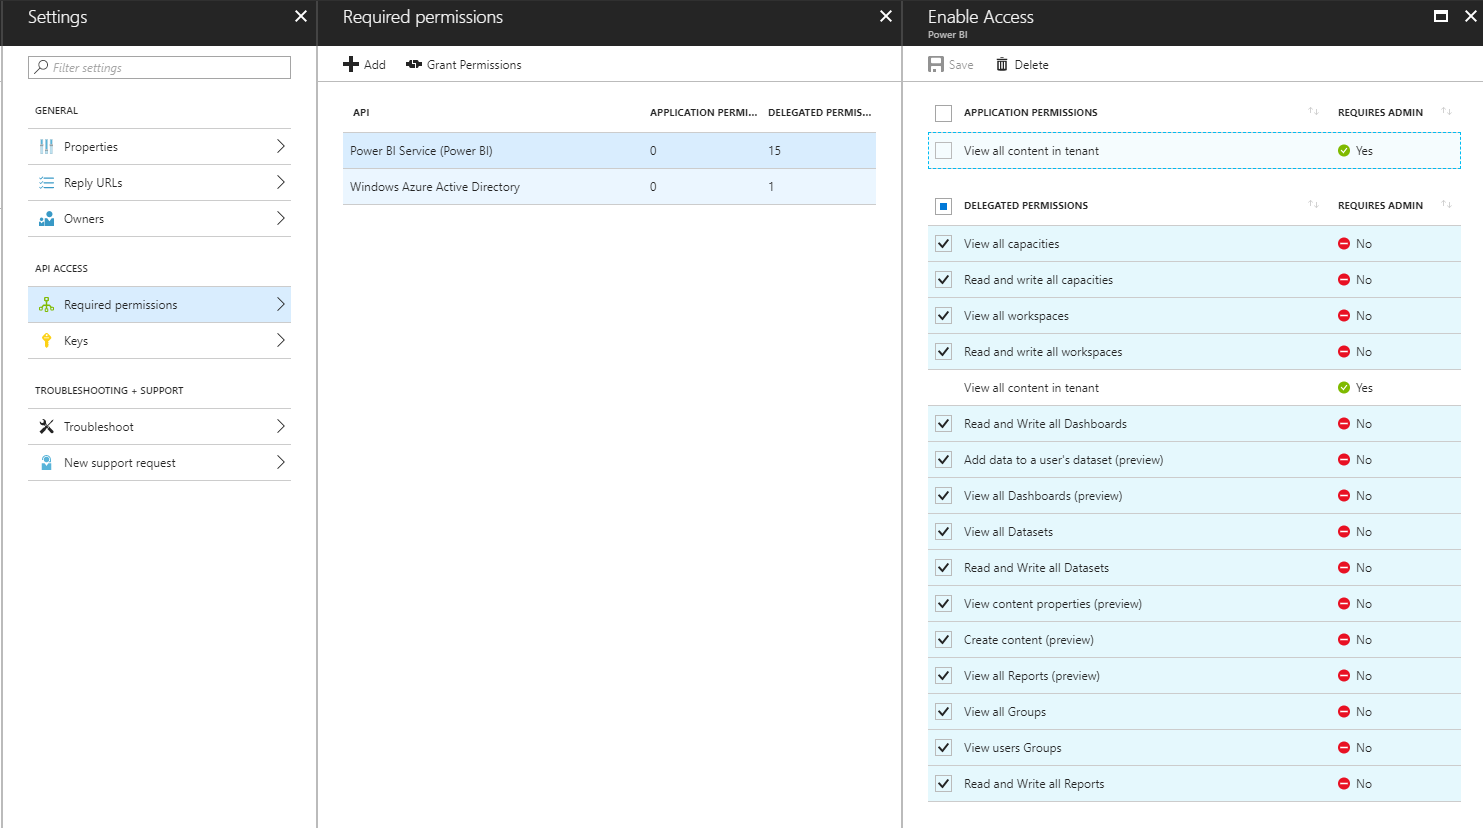Click the Reply URLs list icon
The image size is (1483, 828).
(46, 183)
